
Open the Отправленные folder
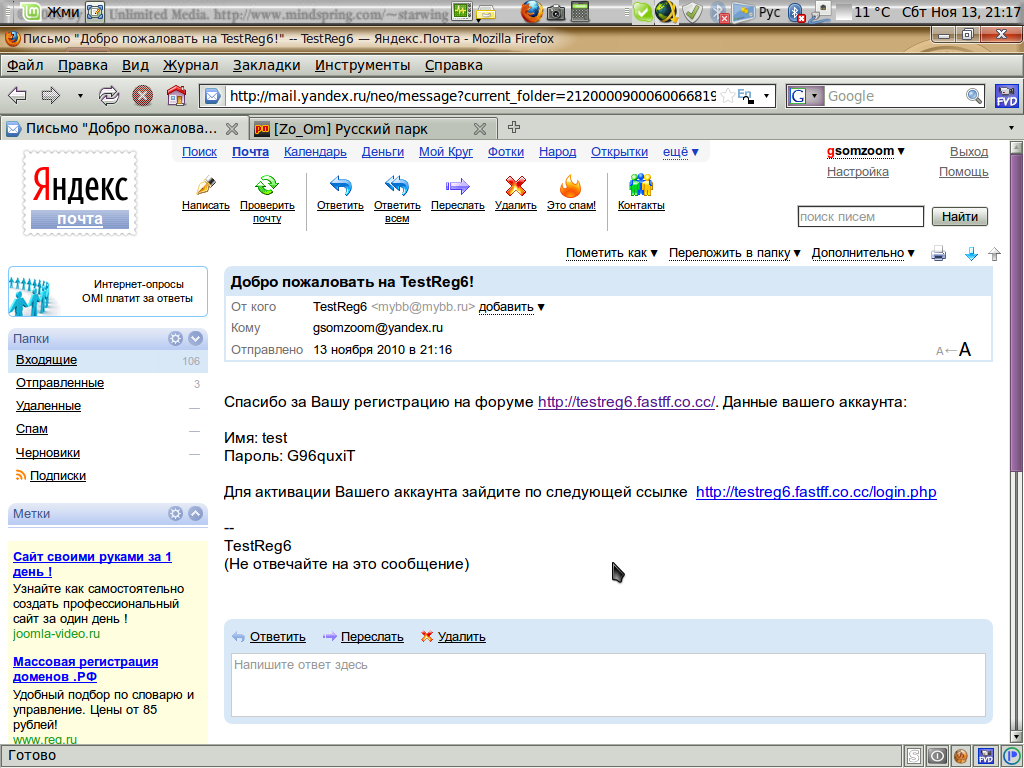(59, 383)
